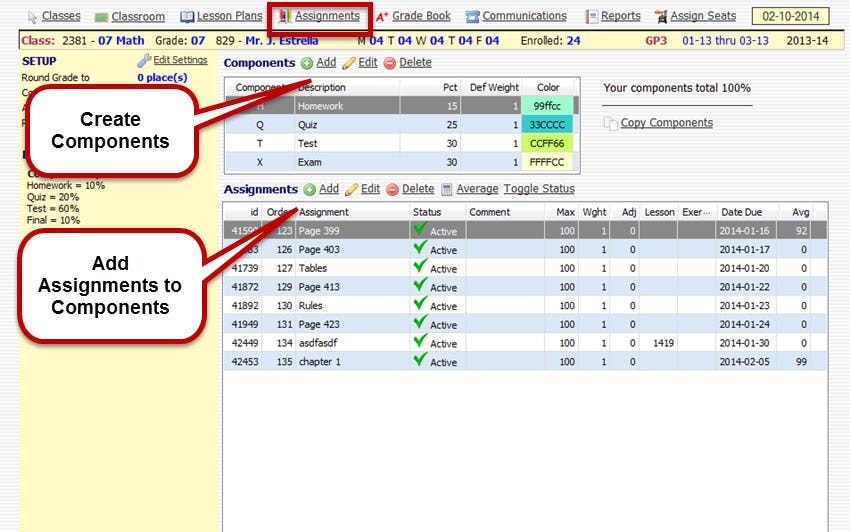850x532 pixels.
Task: Click green checkmark in Page 423 row
Action: click(x=420, y=322)
